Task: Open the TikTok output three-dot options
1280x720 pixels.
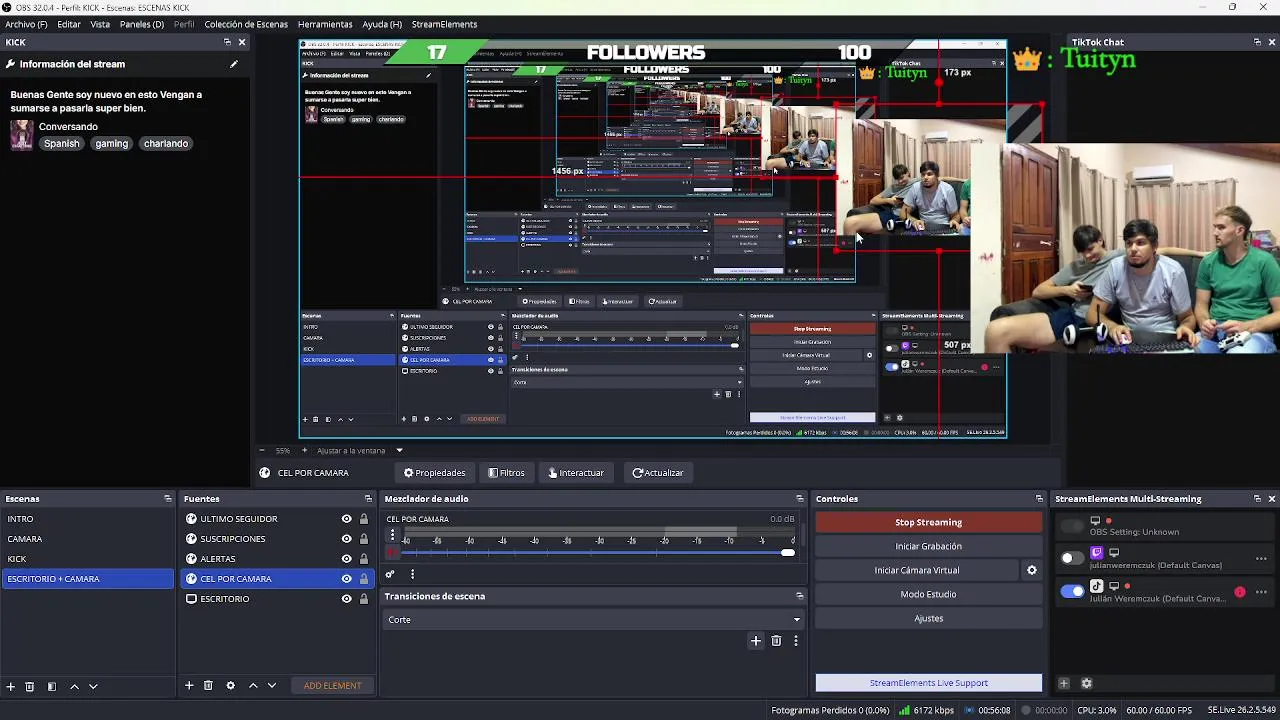Action: pyautogui.click(x=1261, y=592)
